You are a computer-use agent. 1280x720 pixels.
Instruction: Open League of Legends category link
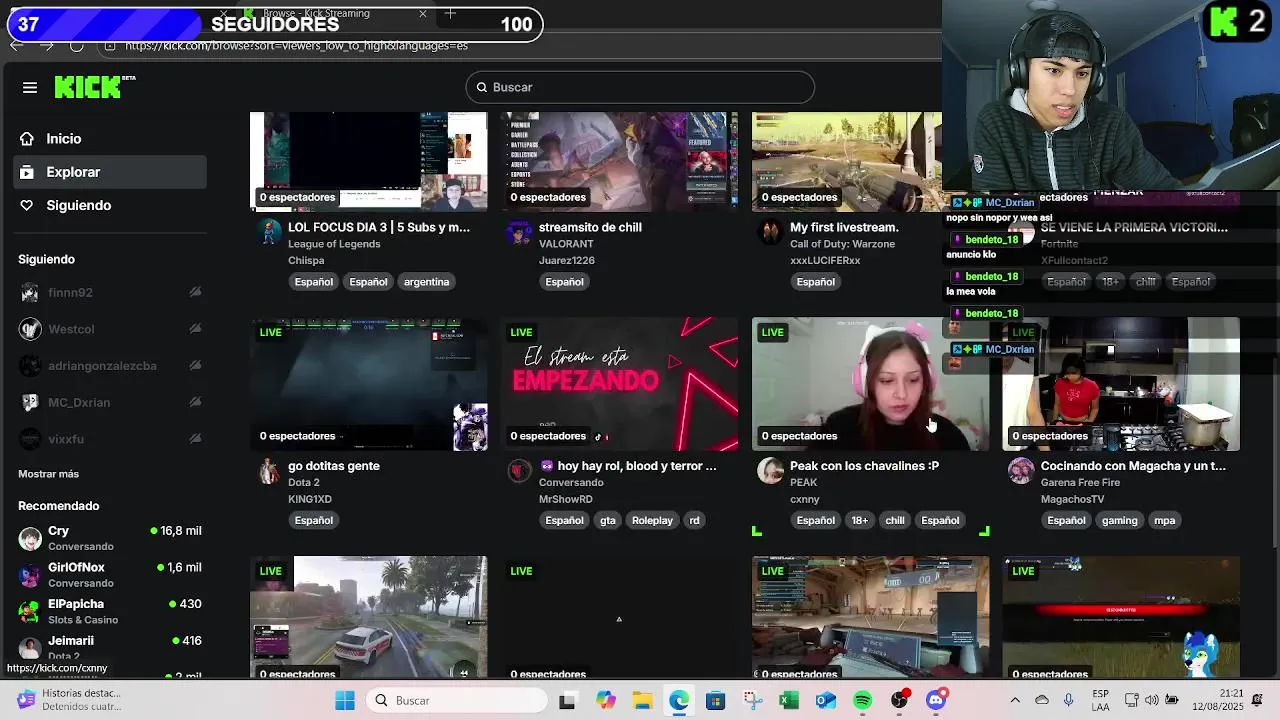coord(334,244)
